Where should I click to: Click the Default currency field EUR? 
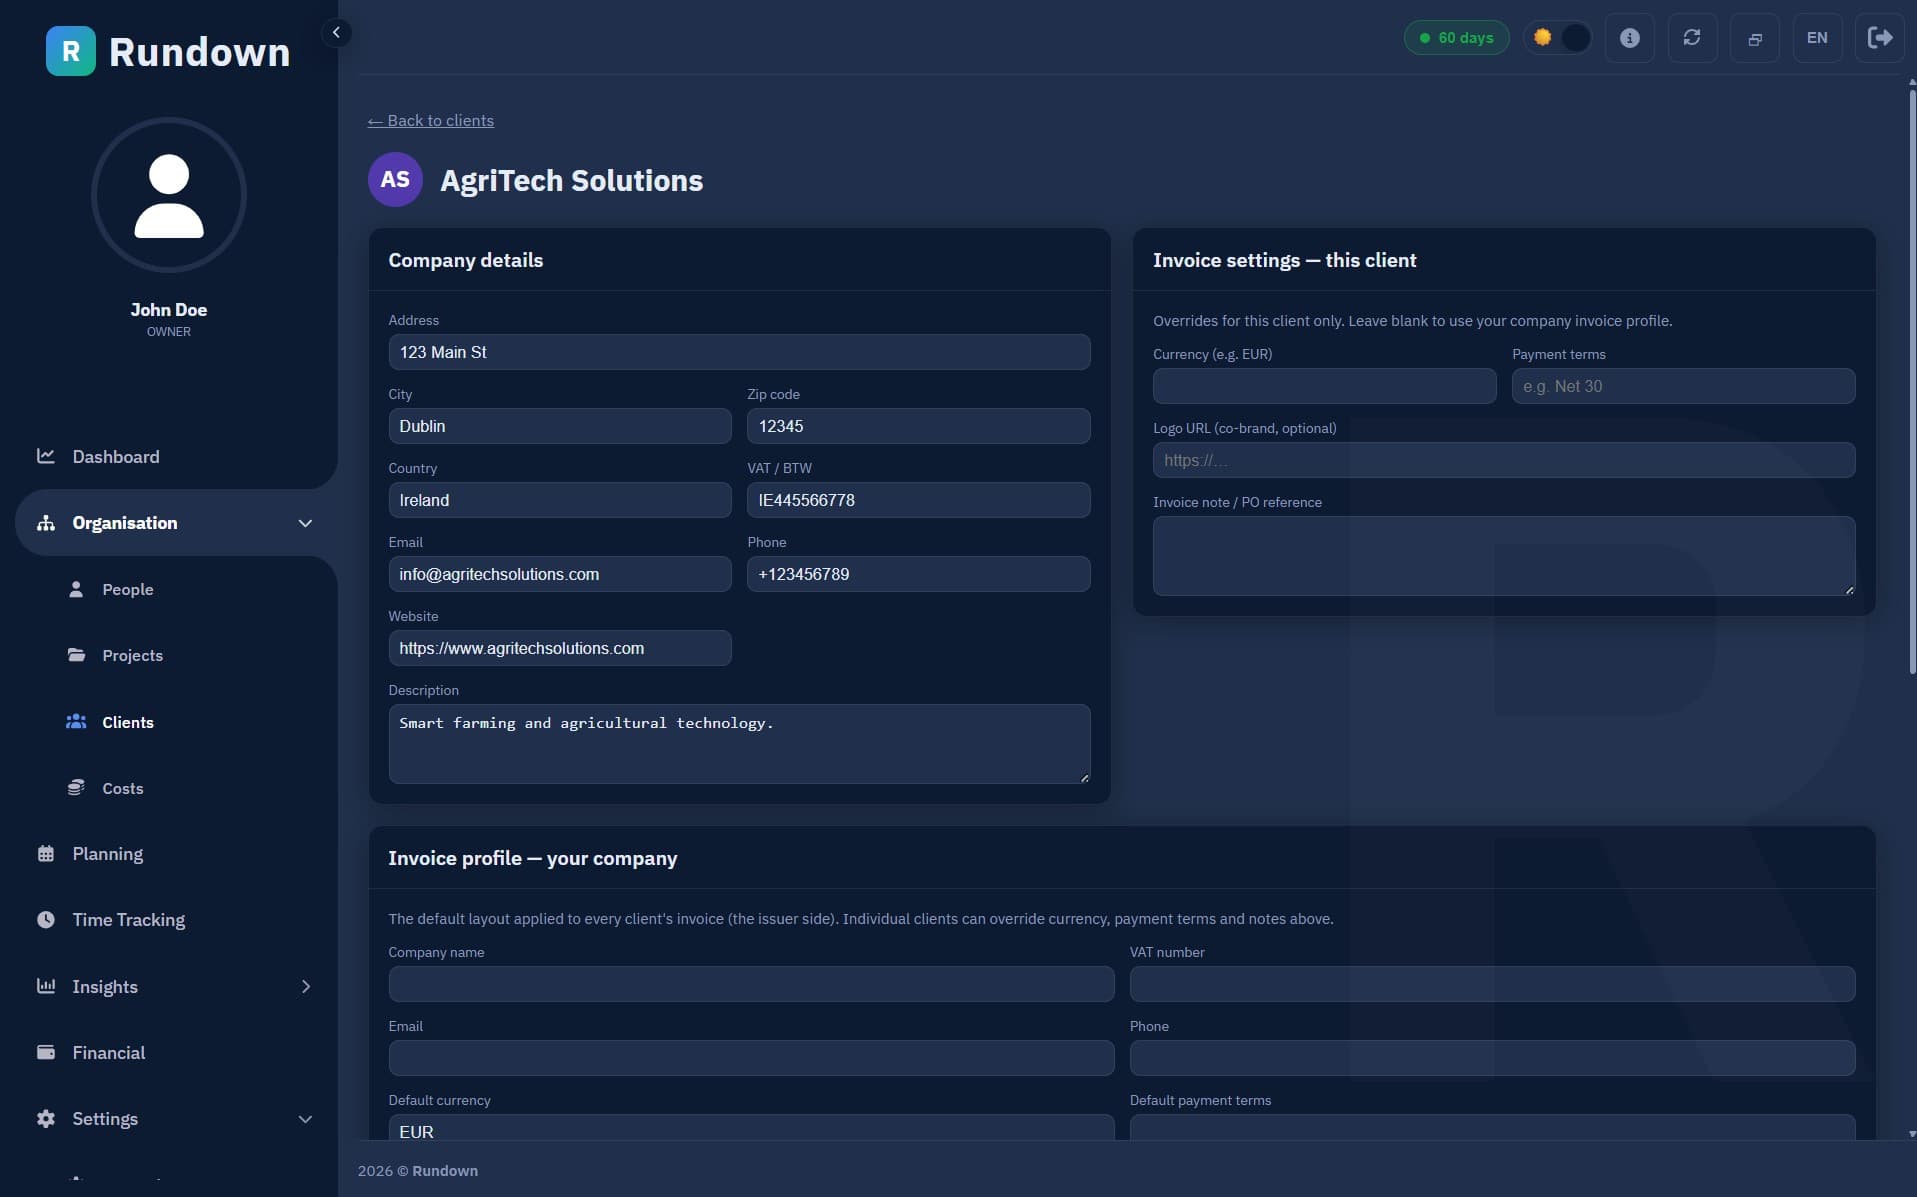[x=751, y=1128]
